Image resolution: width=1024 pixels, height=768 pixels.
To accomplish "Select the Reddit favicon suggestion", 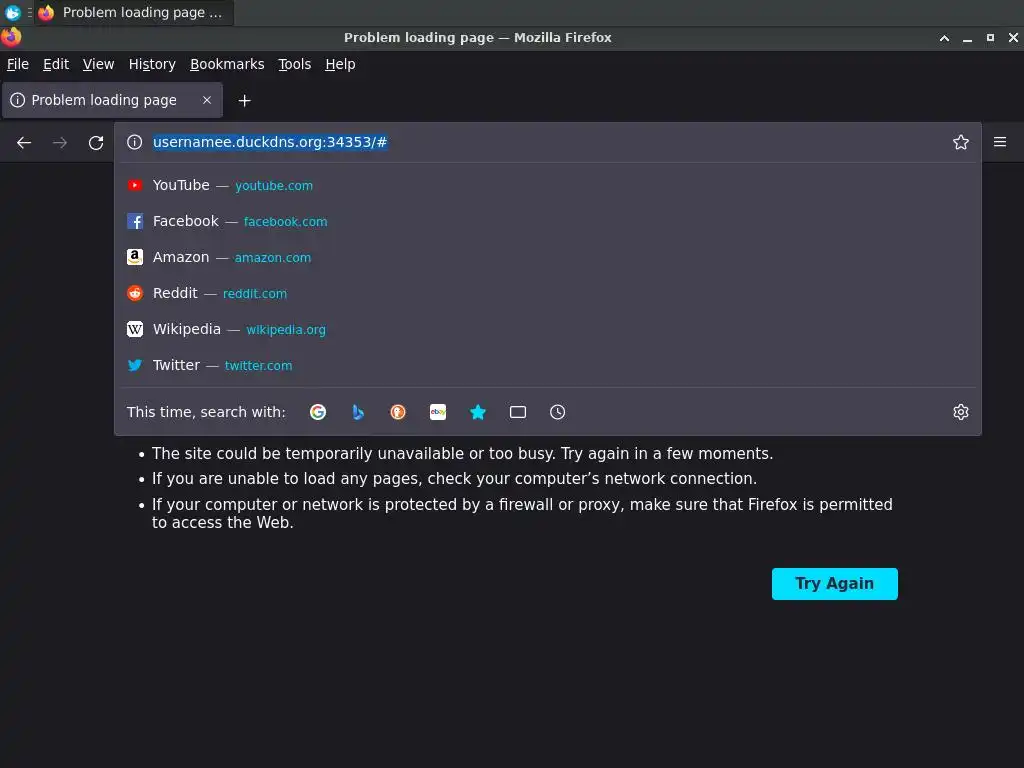I will 135,293.
